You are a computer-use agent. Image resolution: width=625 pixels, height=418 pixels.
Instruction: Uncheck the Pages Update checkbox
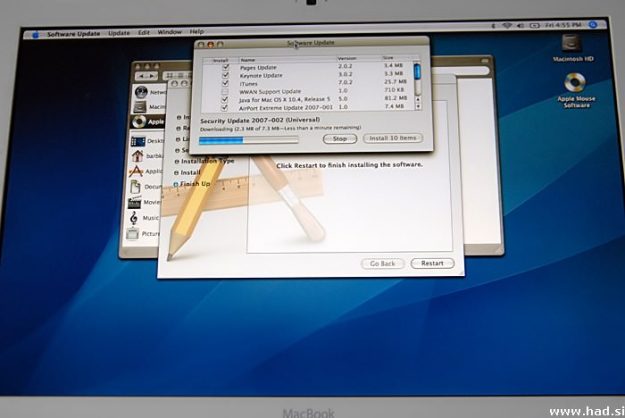tap(224, 67)
